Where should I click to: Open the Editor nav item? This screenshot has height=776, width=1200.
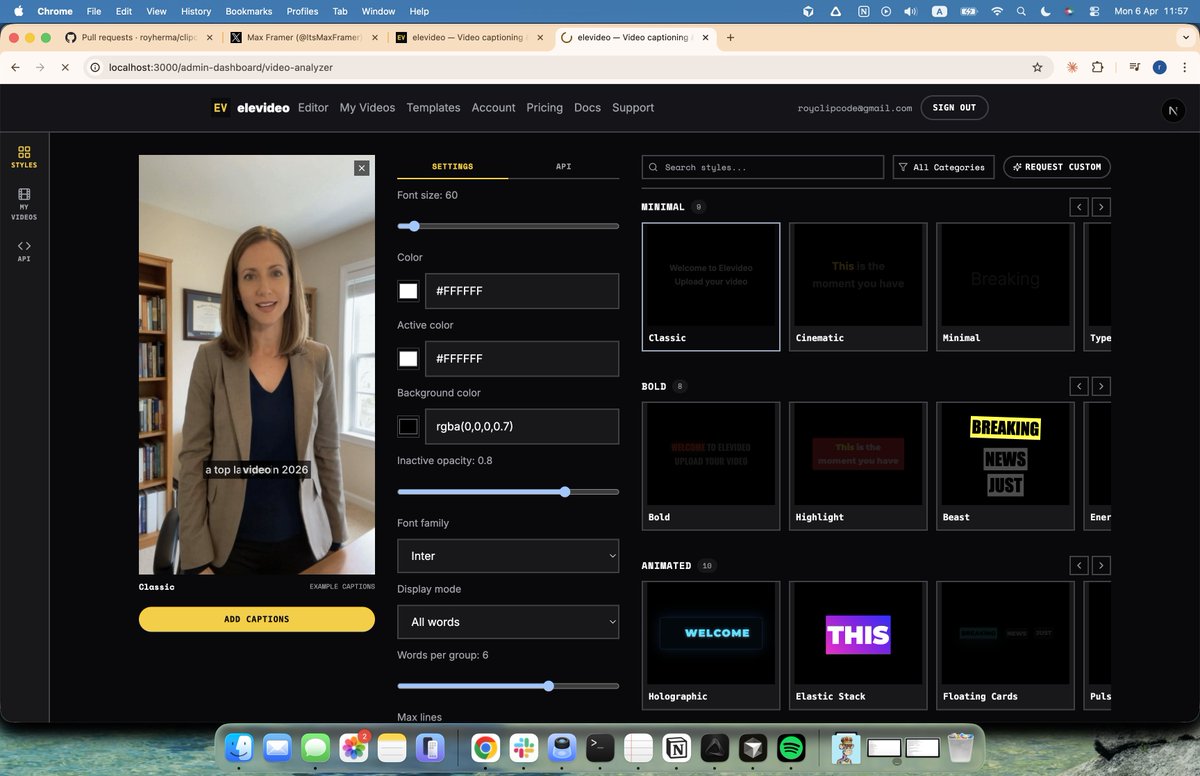(313, 108)
